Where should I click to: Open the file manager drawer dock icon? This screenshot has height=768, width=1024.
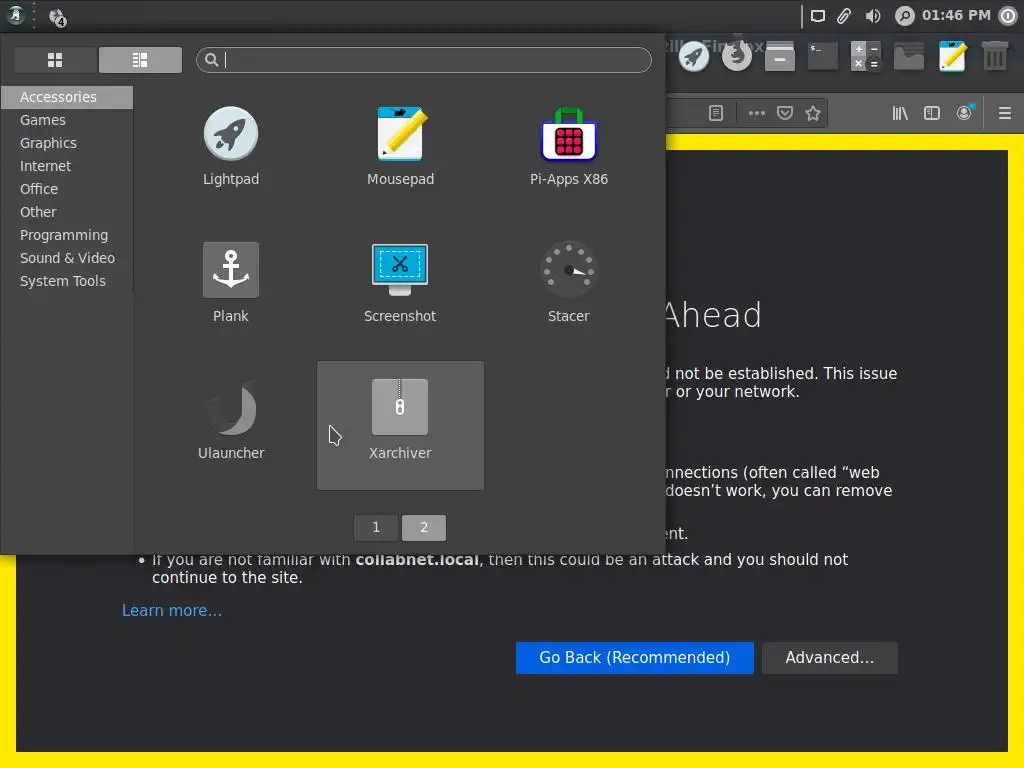point(780,56)
